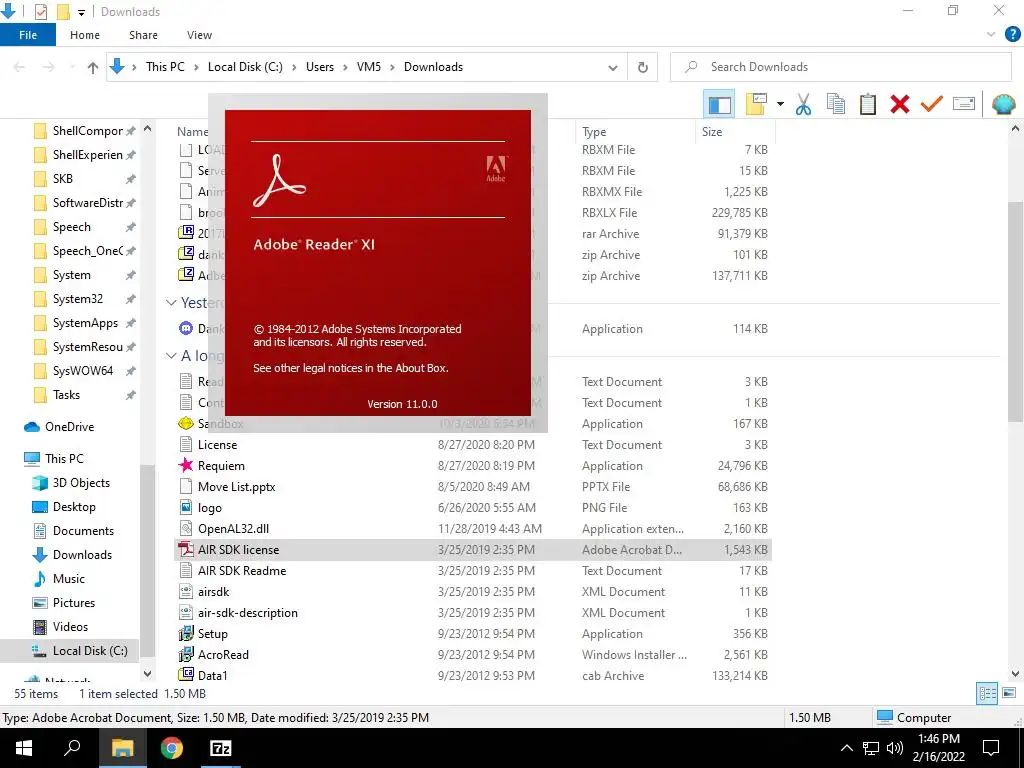
Task: Click the Copy pages icon in toolbar
Action: (x=836, y=104)
